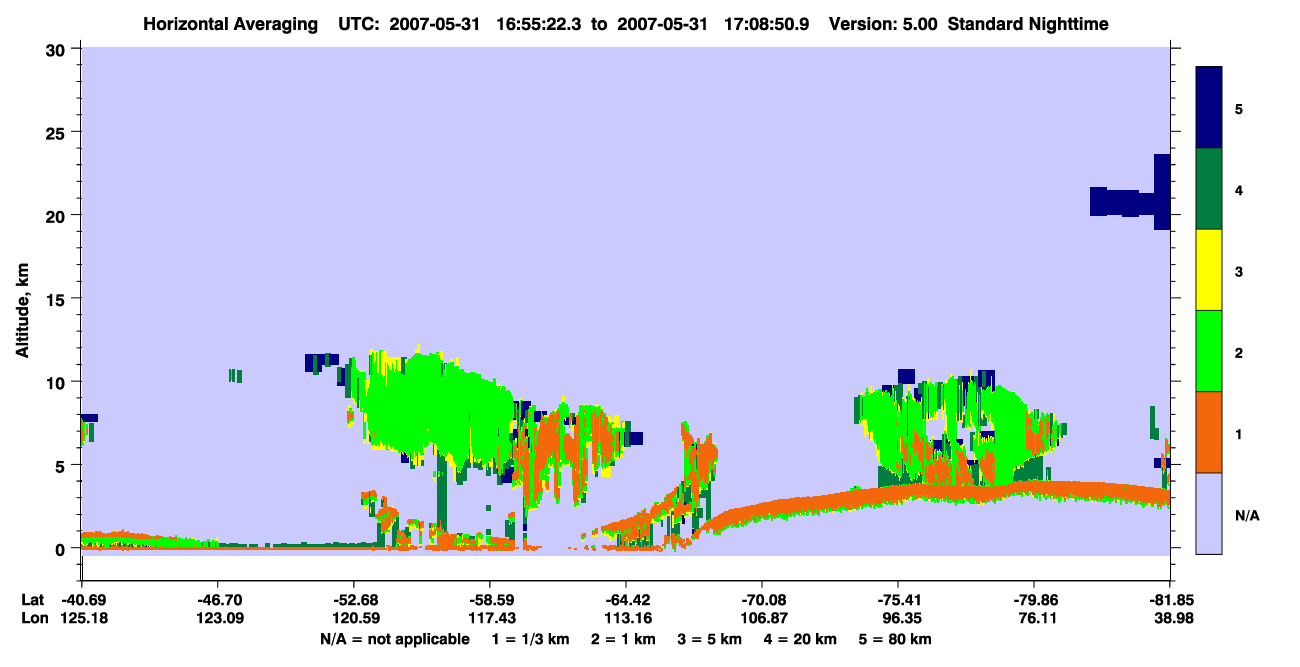Click longitude value 96.35

pos(899,618)
